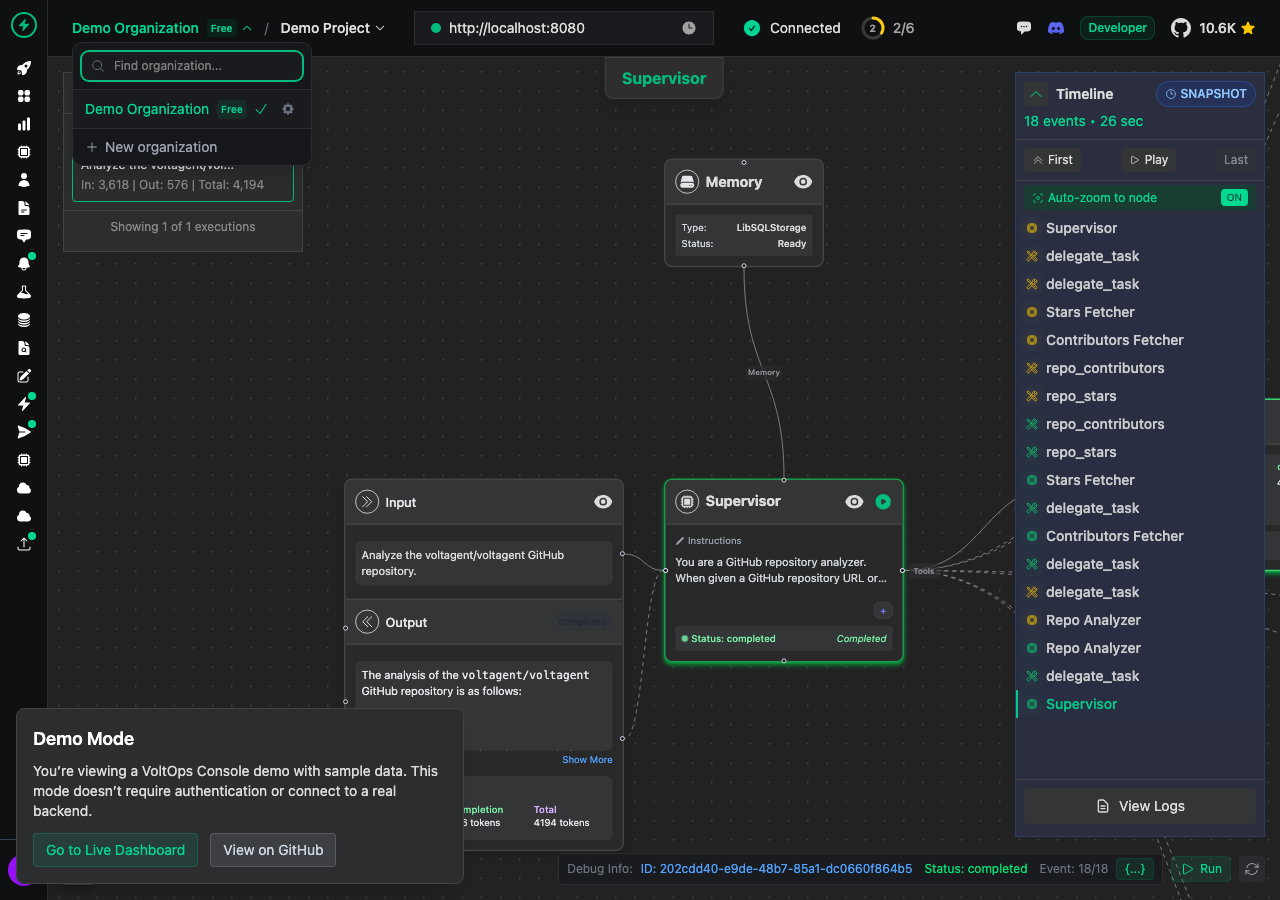Open the flask experiments sidebar icon
The image size is (1280, 900).
point(24,292)
